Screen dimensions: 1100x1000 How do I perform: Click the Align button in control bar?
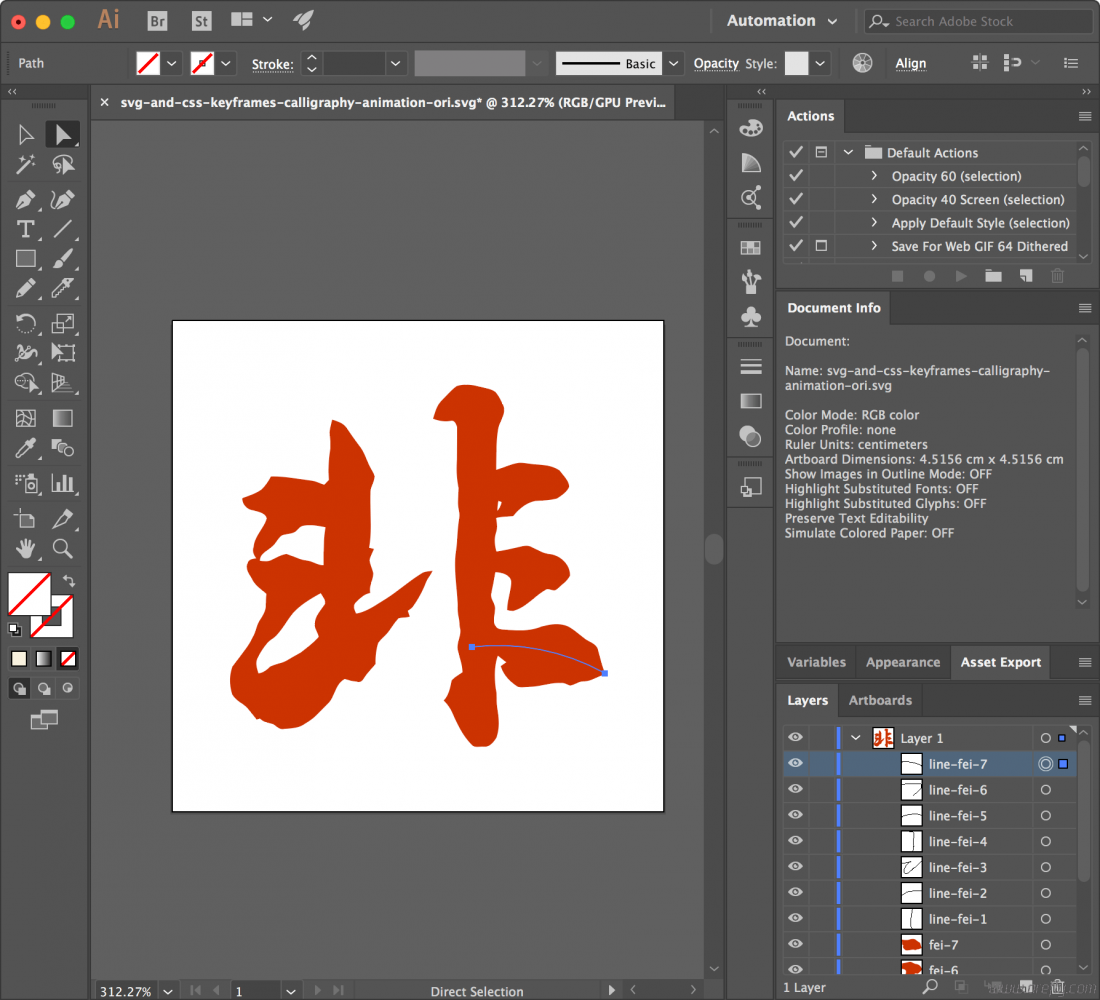(910, 63)
